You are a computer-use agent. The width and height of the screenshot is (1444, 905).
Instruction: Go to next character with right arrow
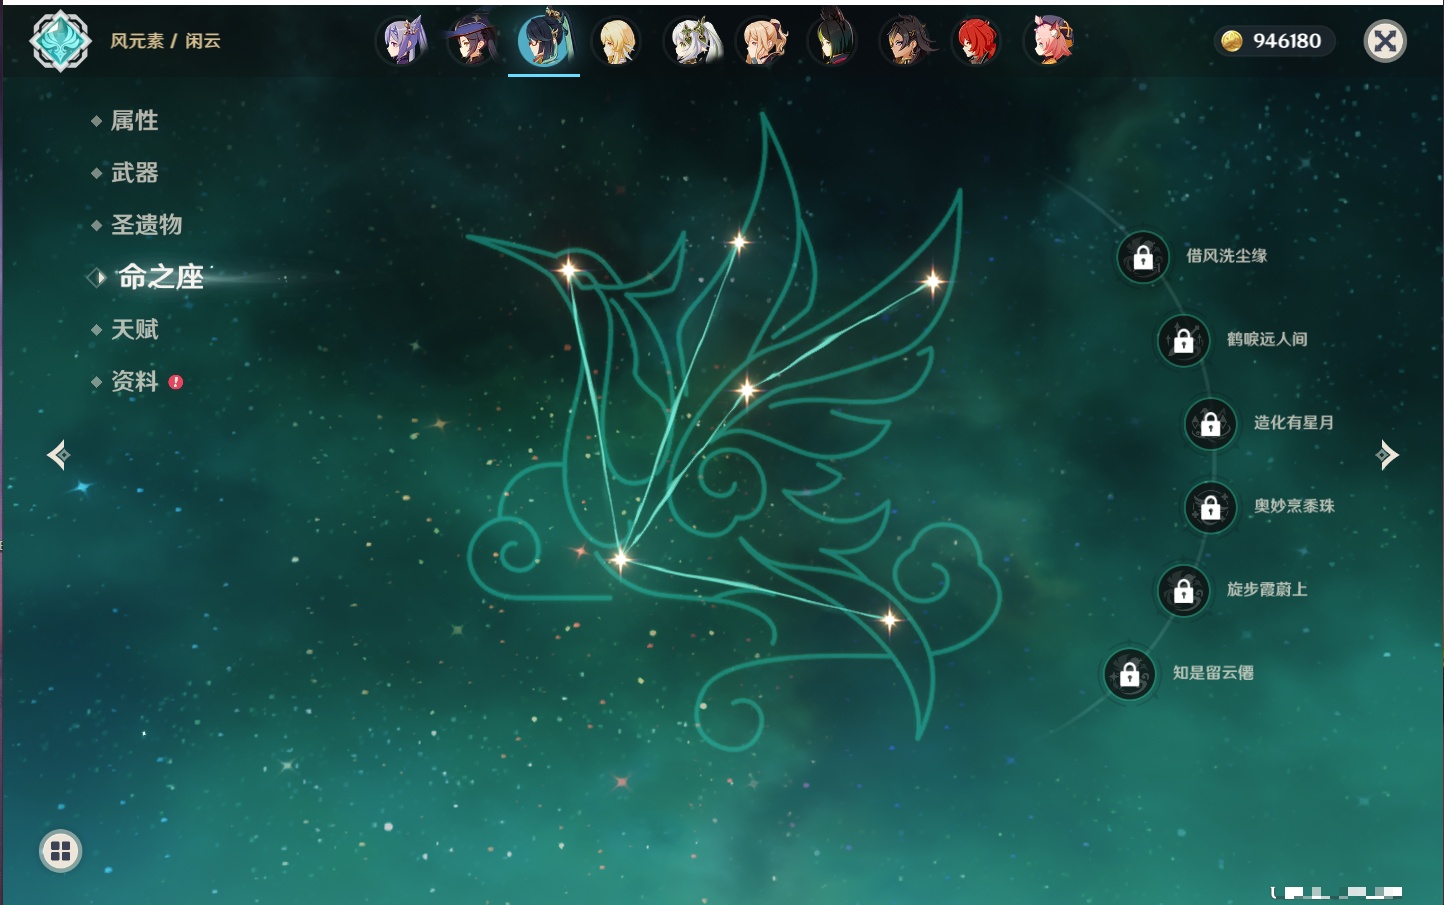1387,455
